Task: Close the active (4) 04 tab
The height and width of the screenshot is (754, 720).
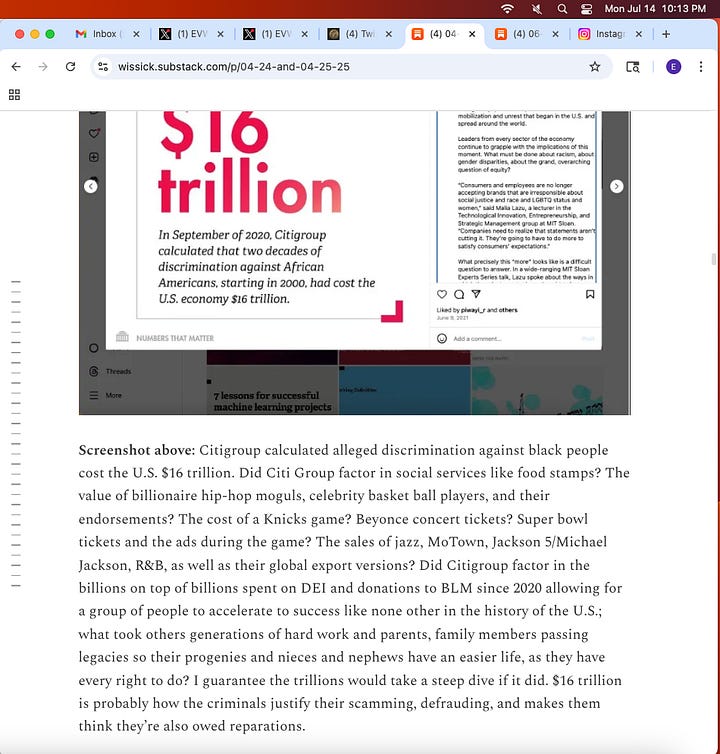Action: coord(472,34)
